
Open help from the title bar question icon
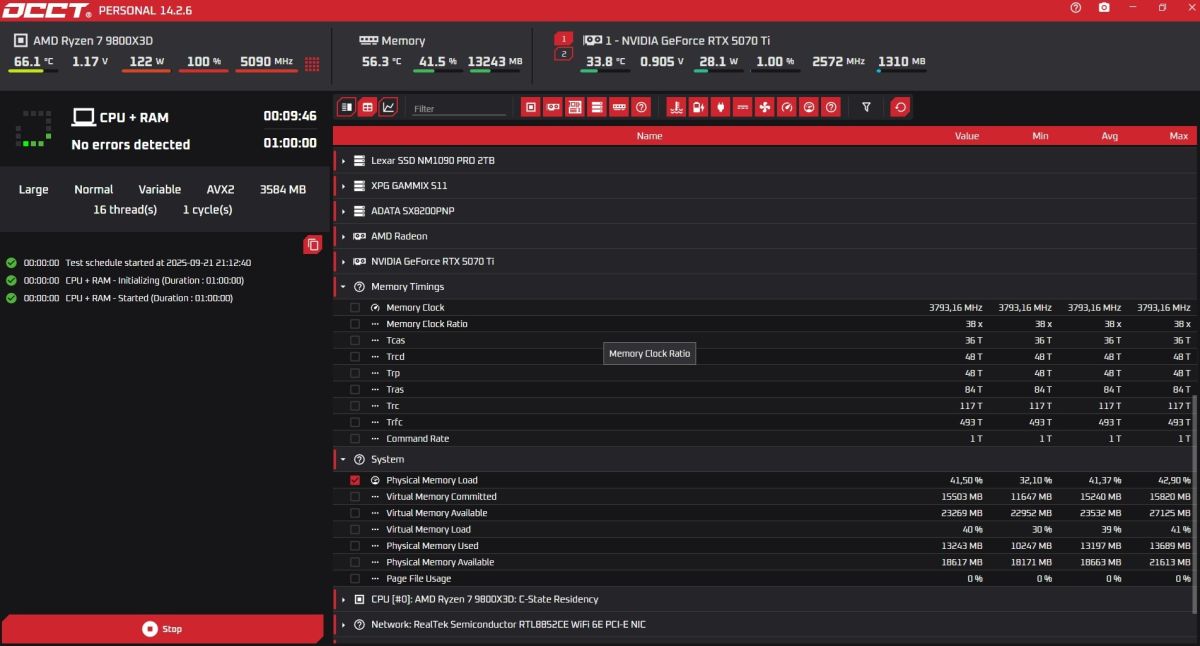pyautogui.click(x=1075, y=8)
